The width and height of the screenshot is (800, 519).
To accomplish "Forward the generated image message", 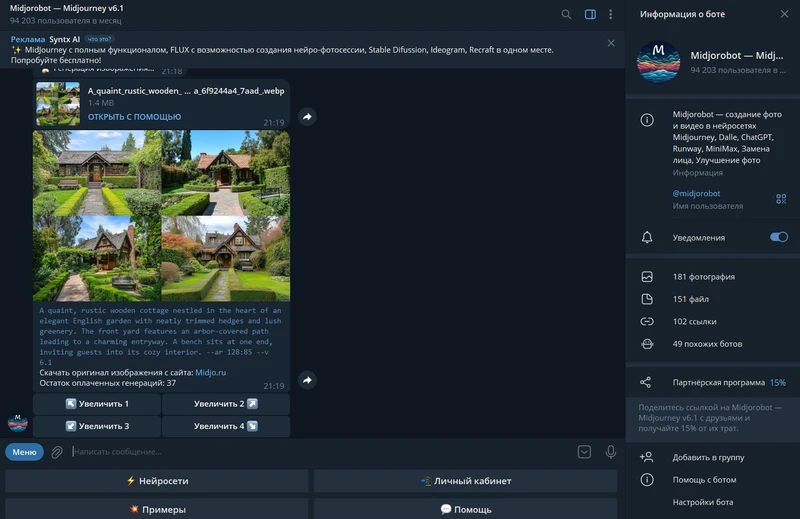I will coord(307,380).
